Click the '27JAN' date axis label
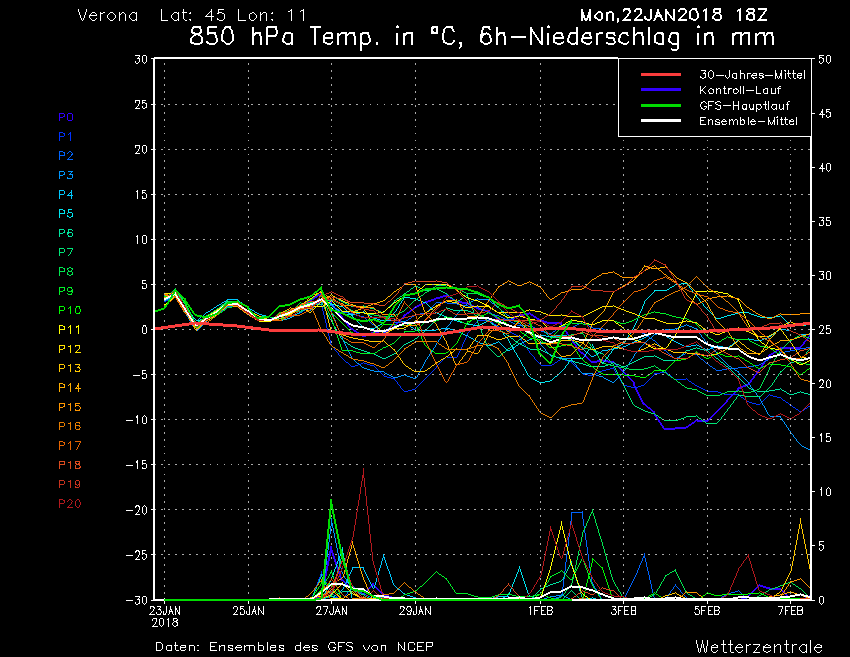The image size is (850, 657). [332, 611]
